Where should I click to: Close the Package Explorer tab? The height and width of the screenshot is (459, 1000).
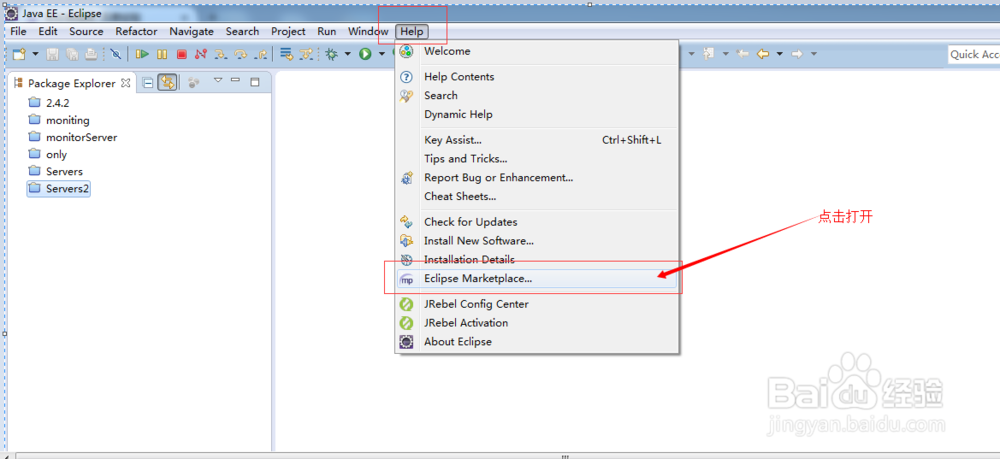tap(126, 83)
